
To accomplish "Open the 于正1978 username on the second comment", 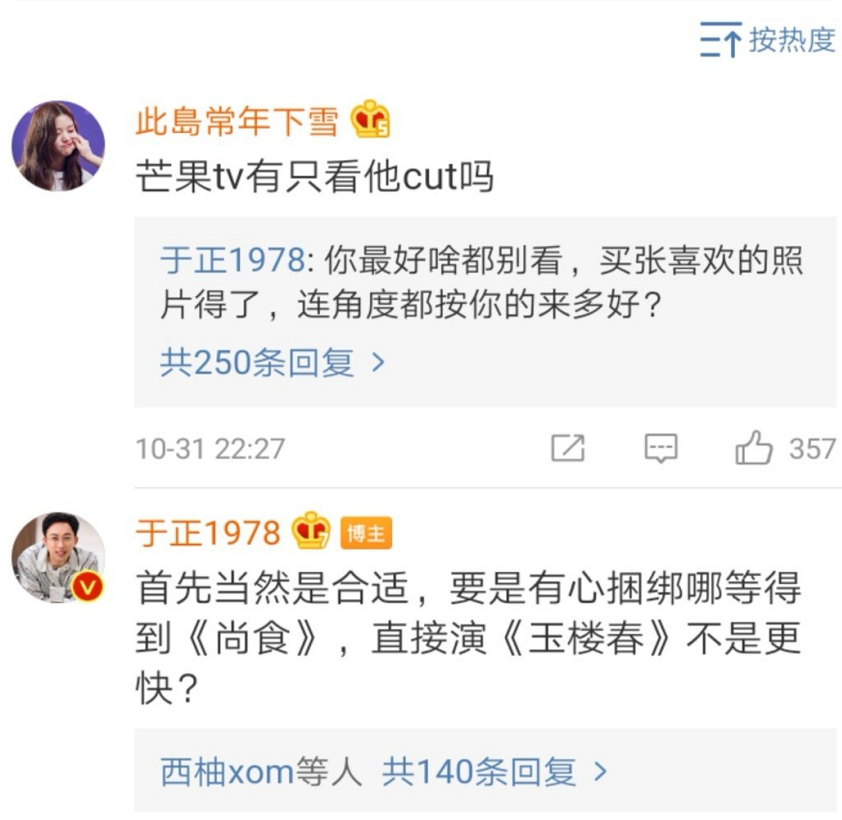I will pos(208,533).
